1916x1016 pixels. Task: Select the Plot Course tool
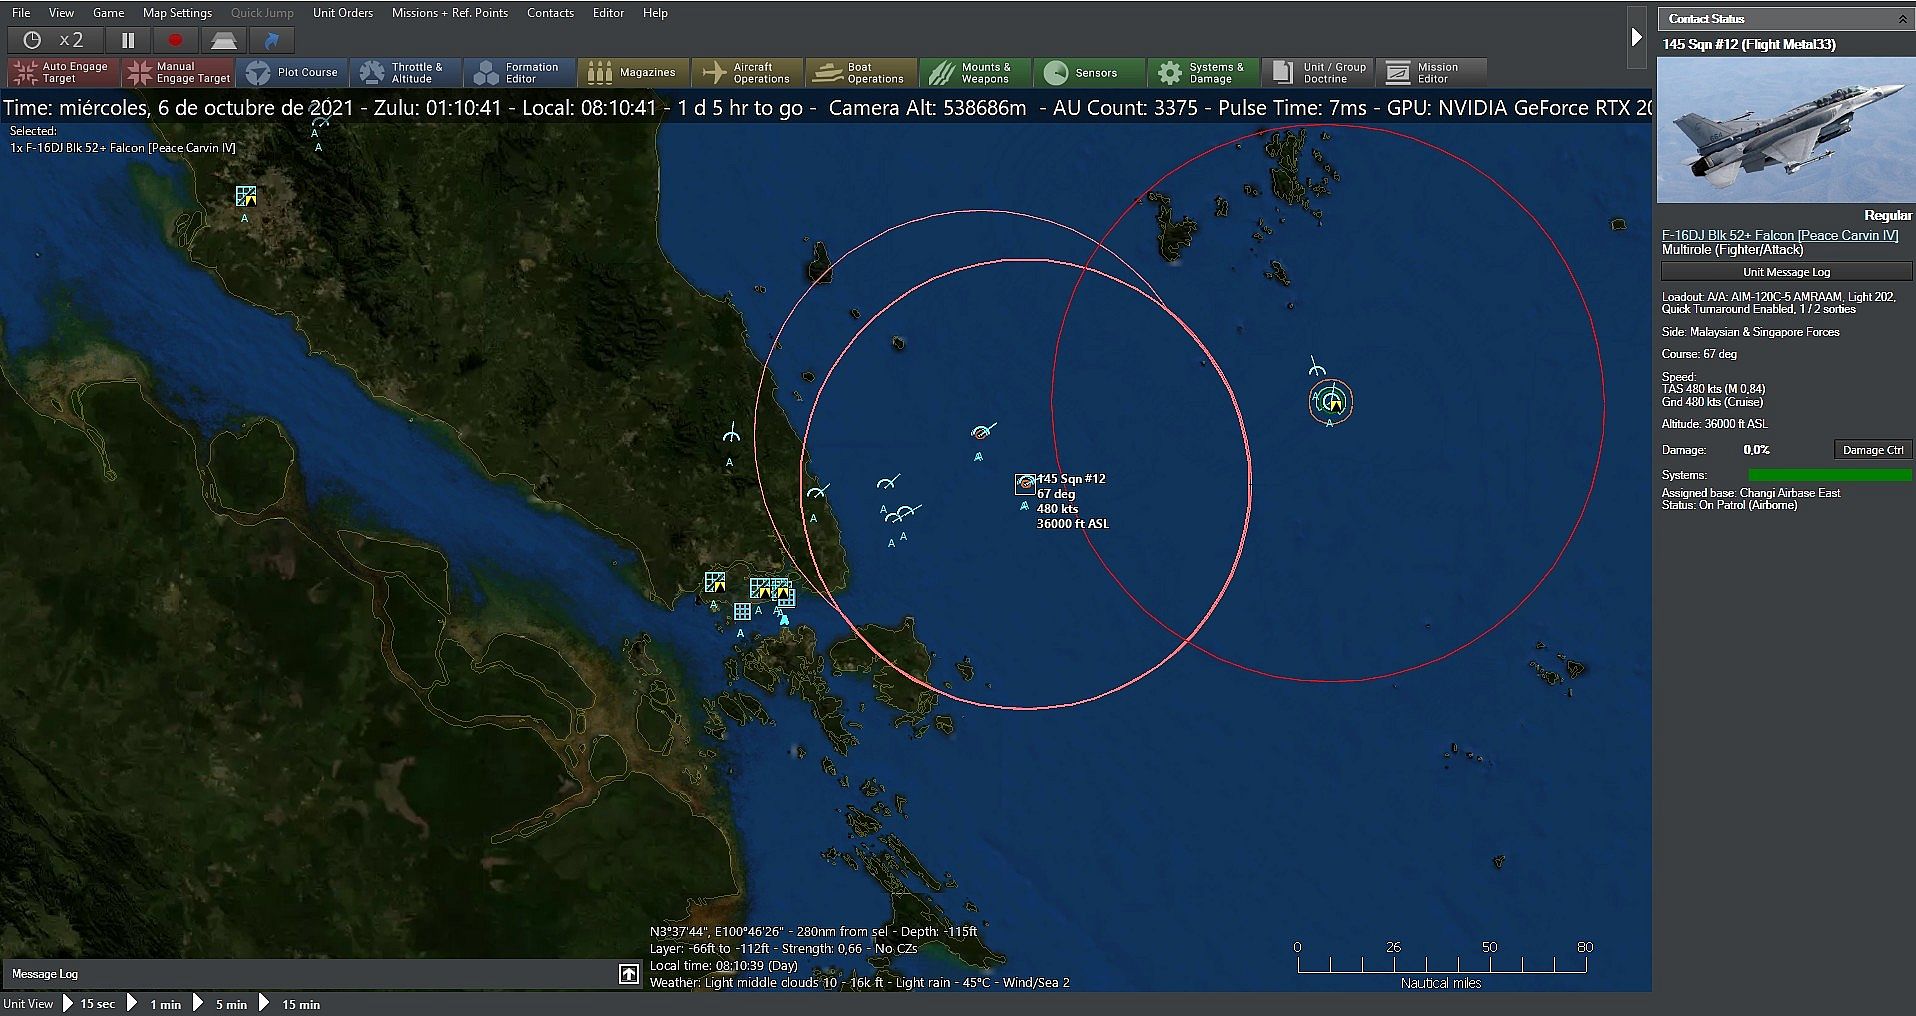[293, 72]
